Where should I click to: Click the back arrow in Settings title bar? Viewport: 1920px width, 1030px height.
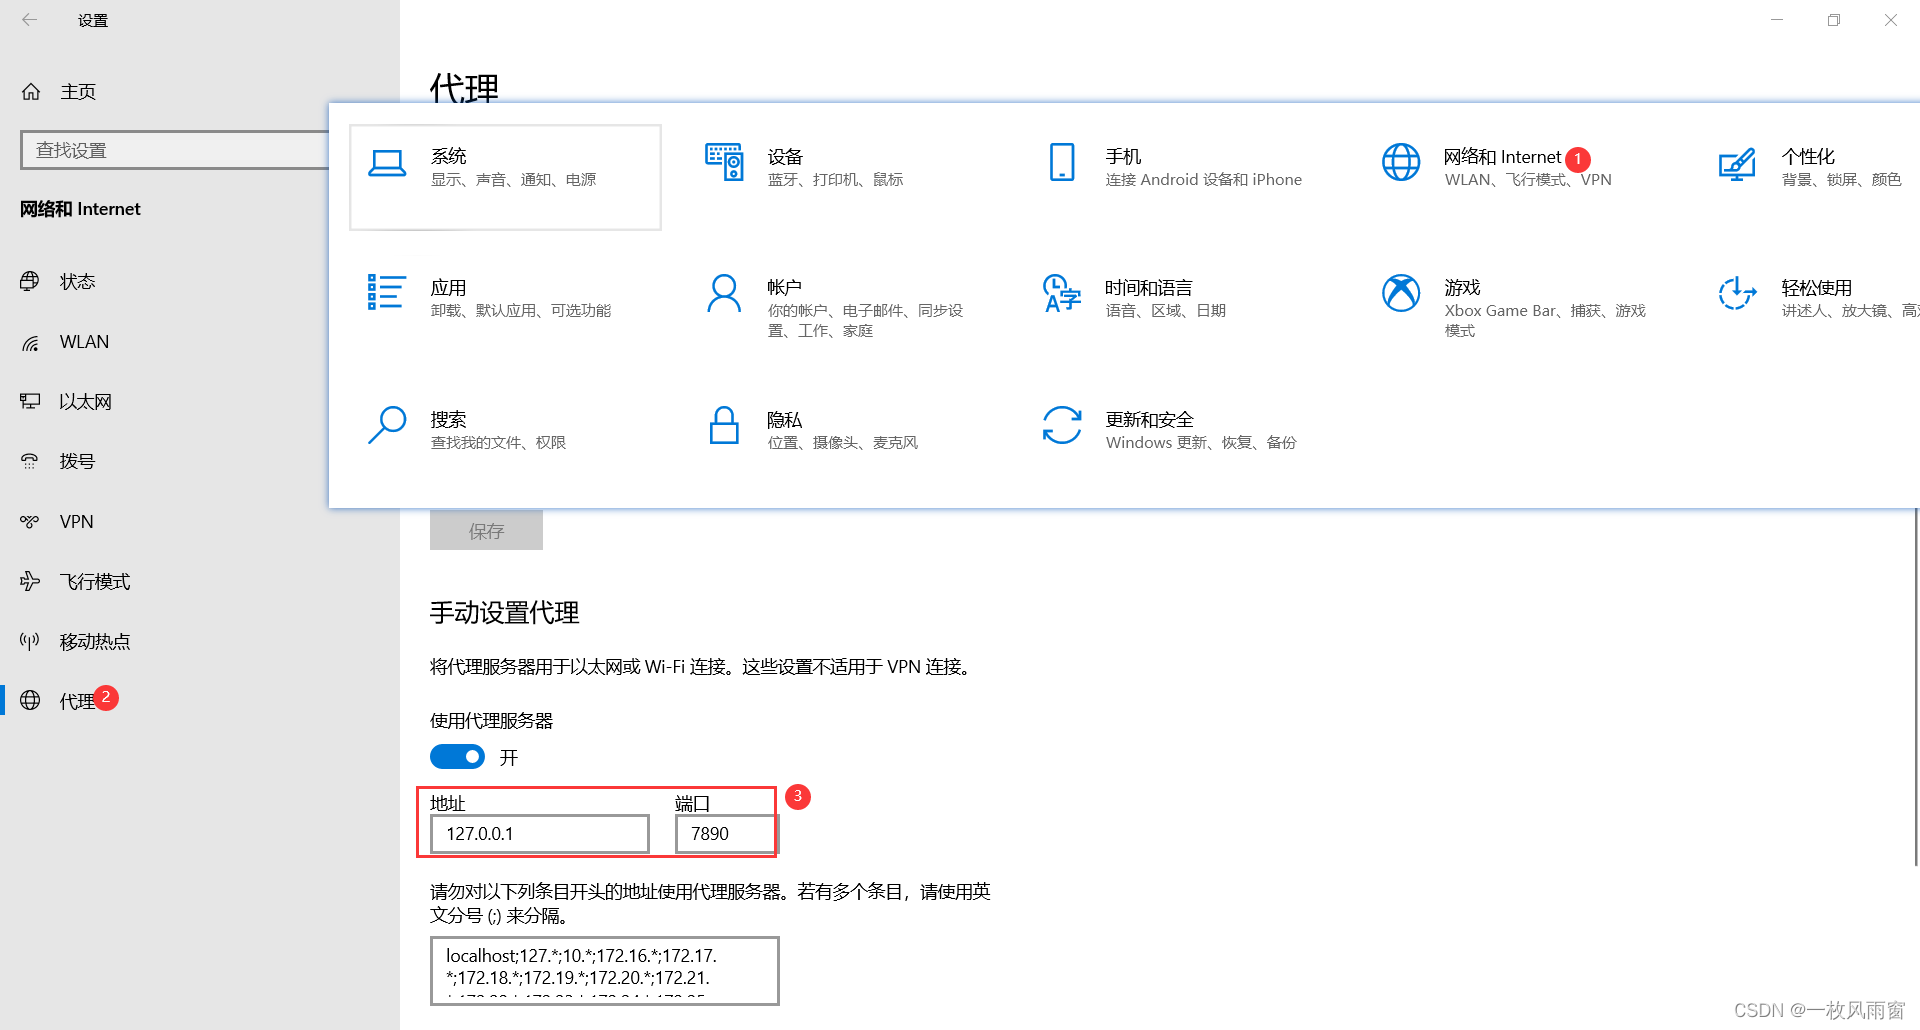30,20
